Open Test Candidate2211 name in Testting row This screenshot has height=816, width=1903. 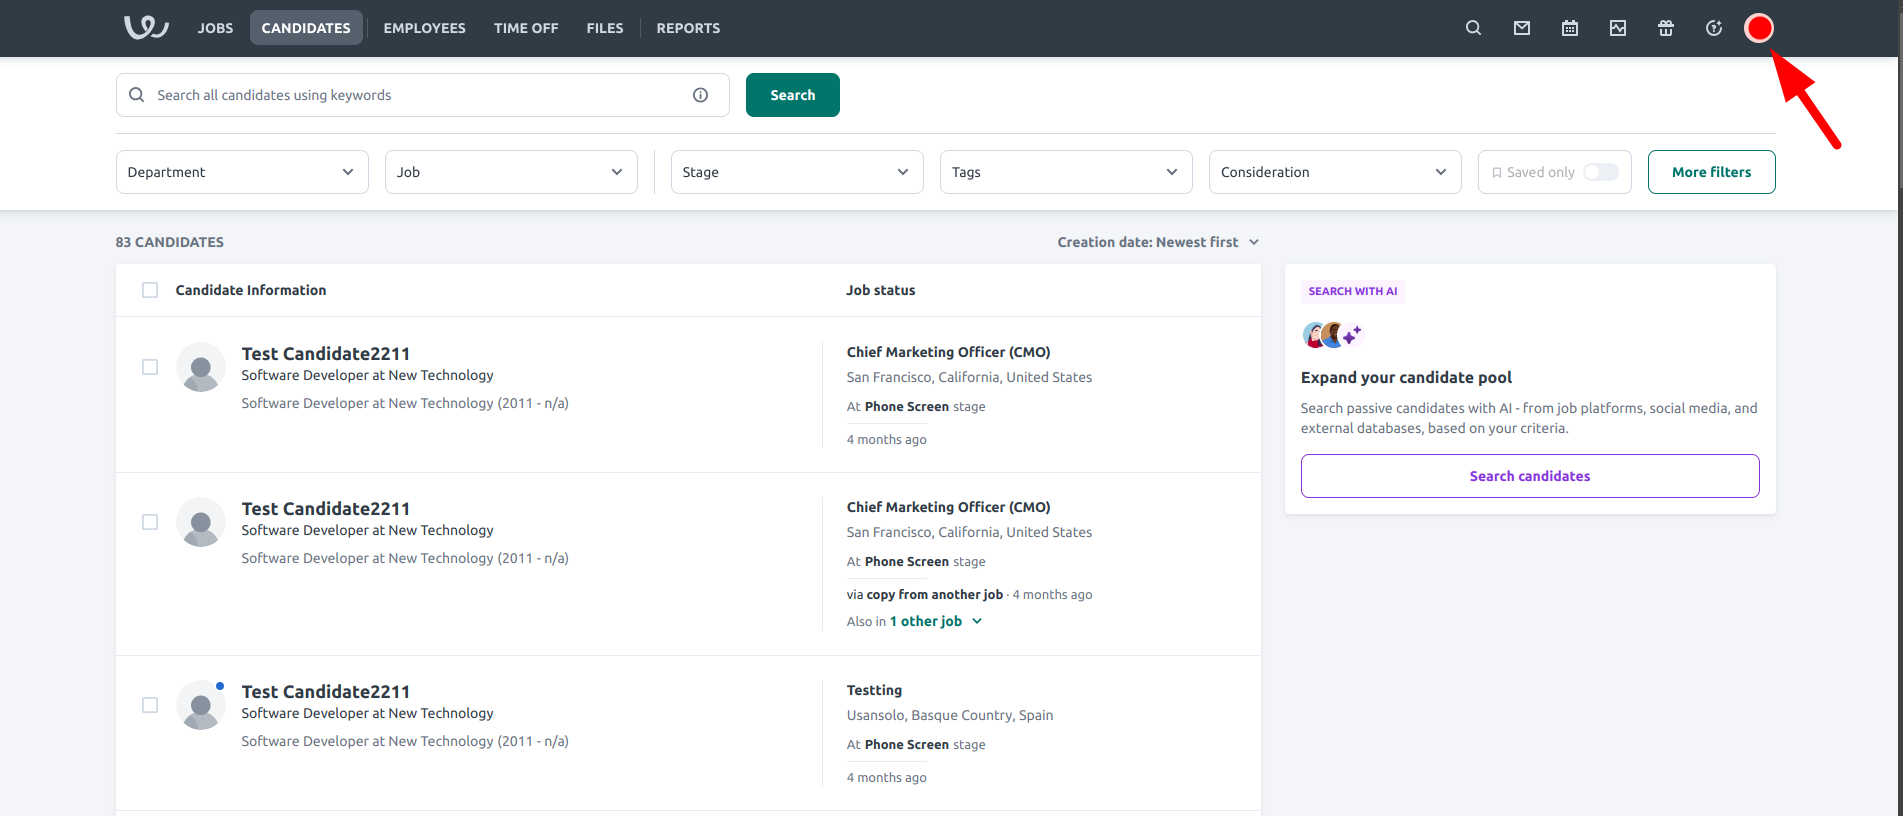point(326,691)
